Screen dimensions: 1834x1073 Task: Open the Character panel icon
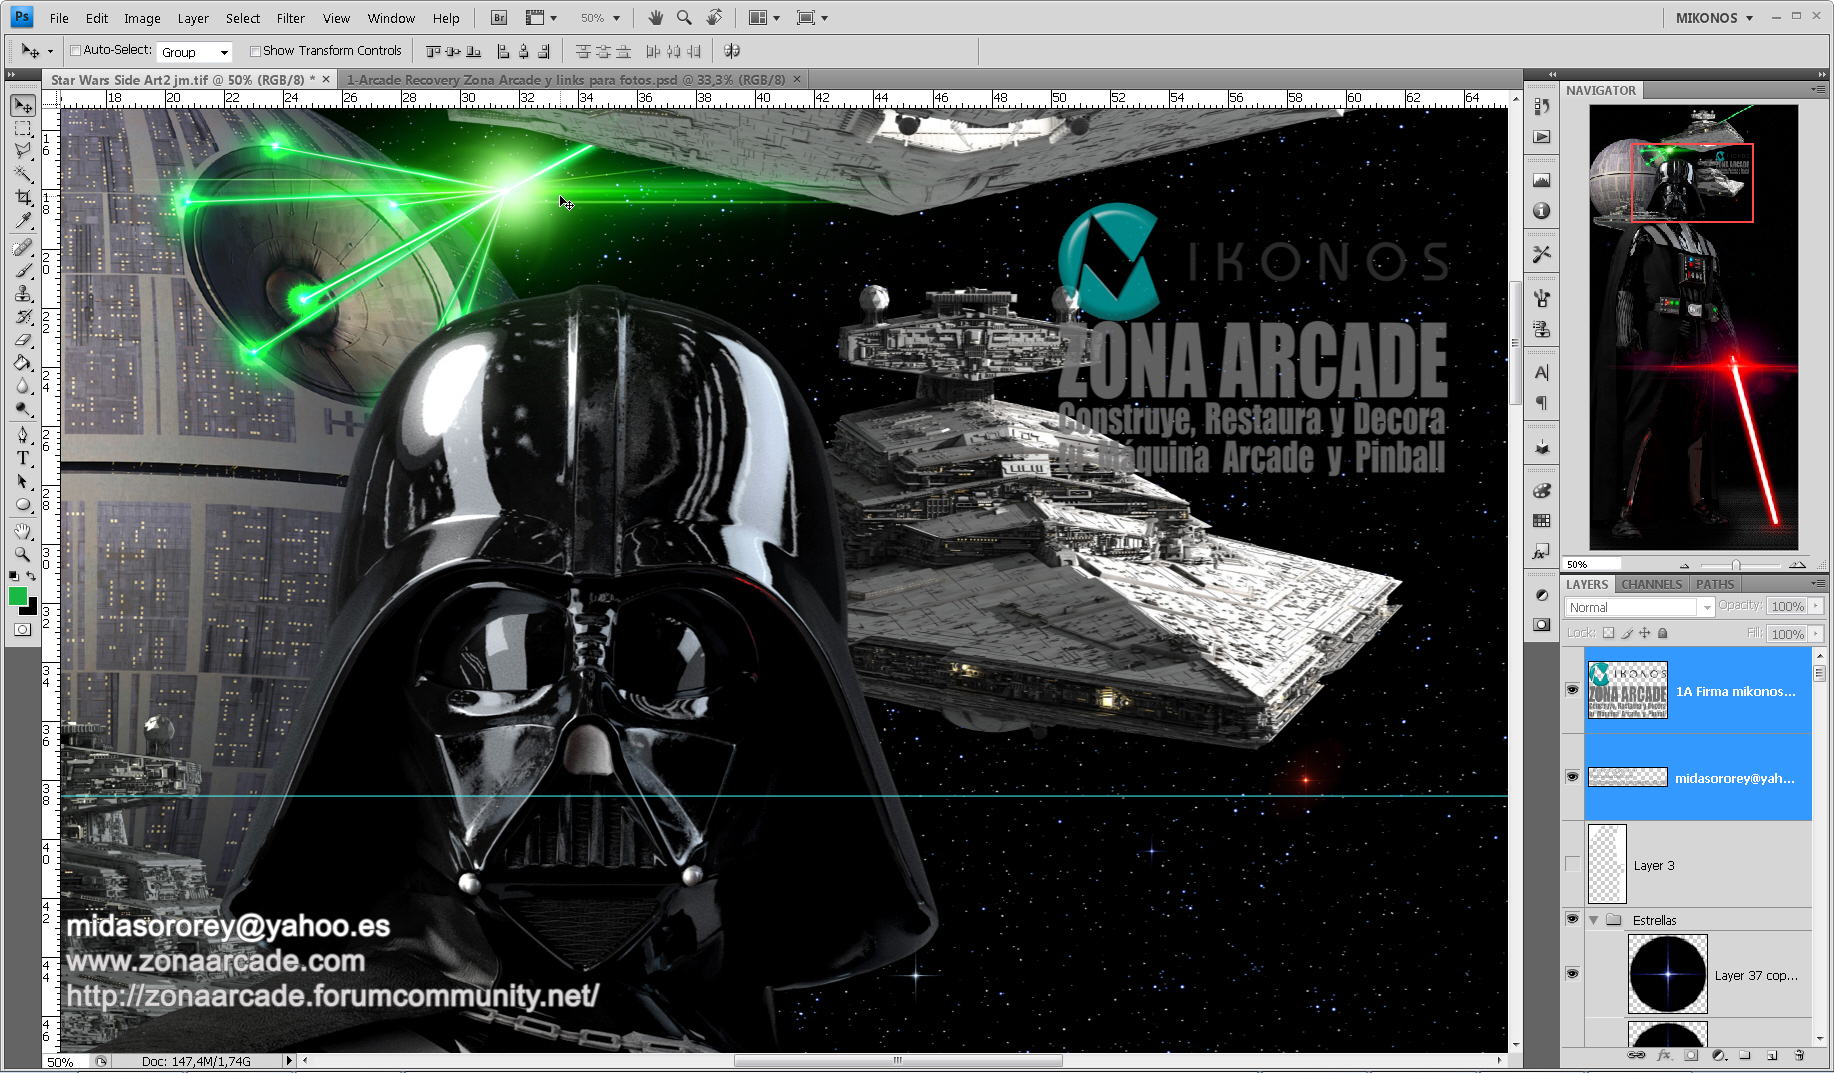1541,373
